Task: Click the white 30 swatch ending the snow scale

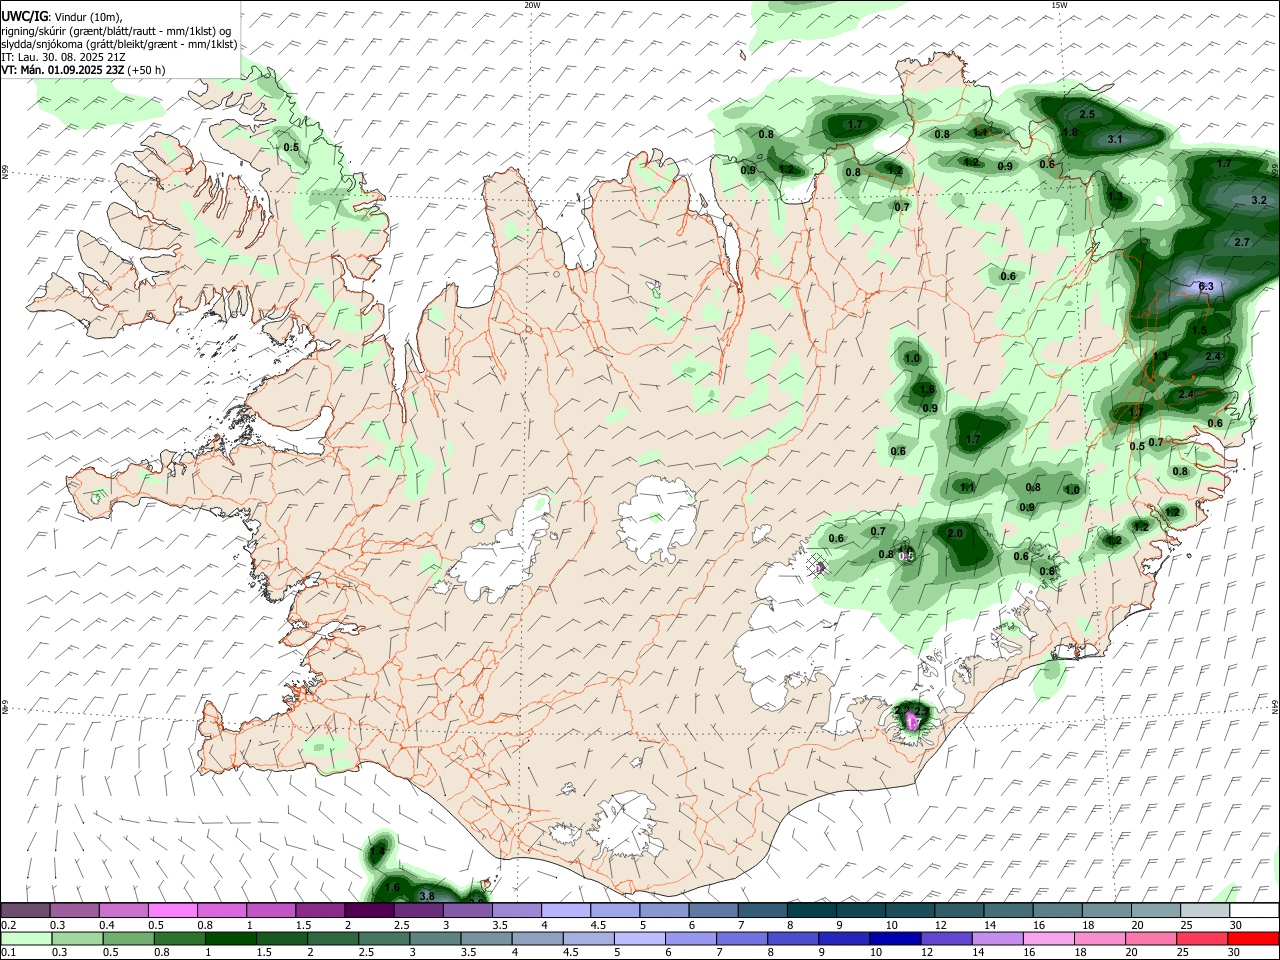Action: coord(1254,911)
